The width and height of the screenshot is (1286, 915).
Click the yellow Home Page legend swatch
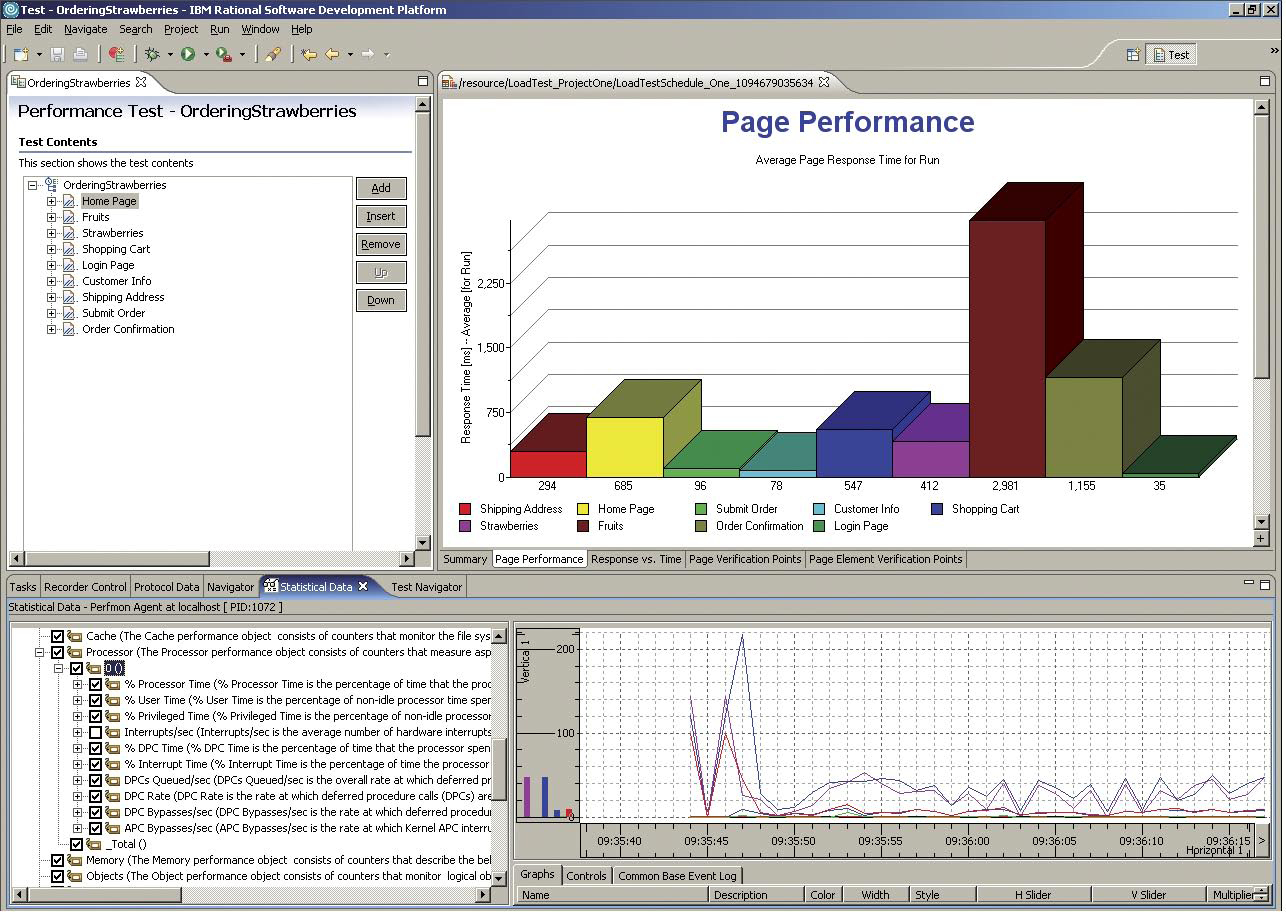pyautogui.click(x=582, y=509)
